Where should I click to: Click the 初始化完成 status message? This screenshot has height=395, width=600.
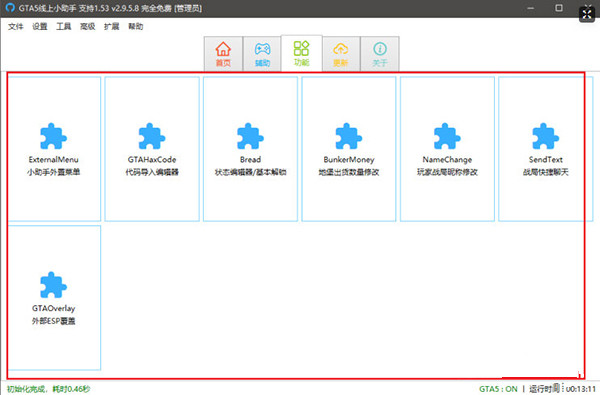pyautogui.click(x=48, y=389)
